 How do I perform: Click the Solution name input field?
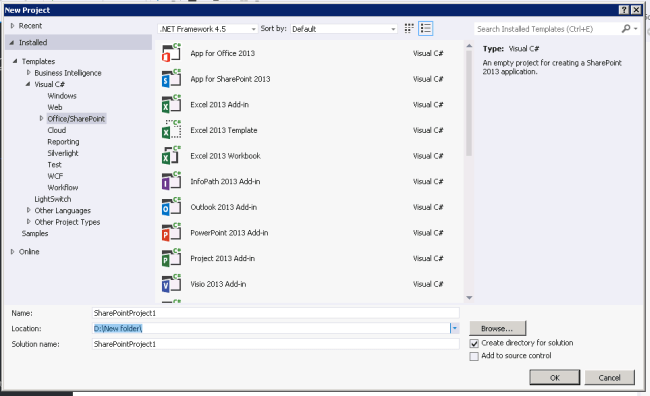point(276,344)
